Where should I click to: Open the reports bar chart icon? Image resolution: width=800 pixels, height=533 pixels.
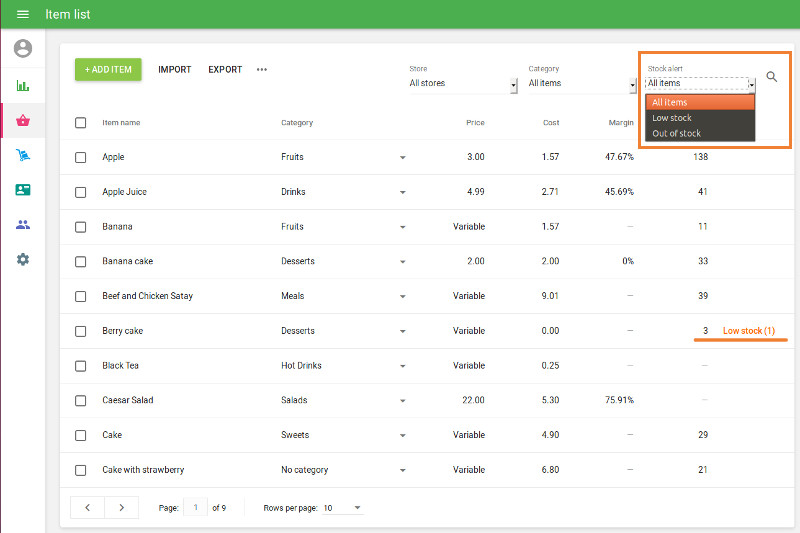click(23, 85)
